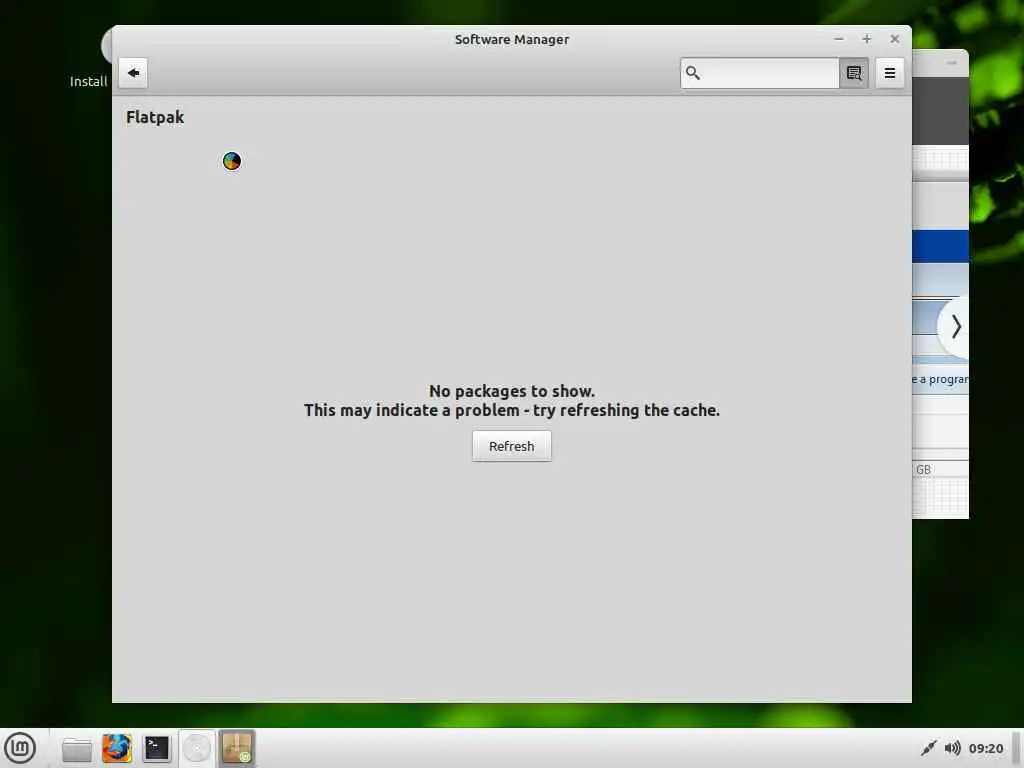Maximize the Software Manager window
Viewport: 1024px width, 768px height.
pyautogui.click(x=867, y=39)
